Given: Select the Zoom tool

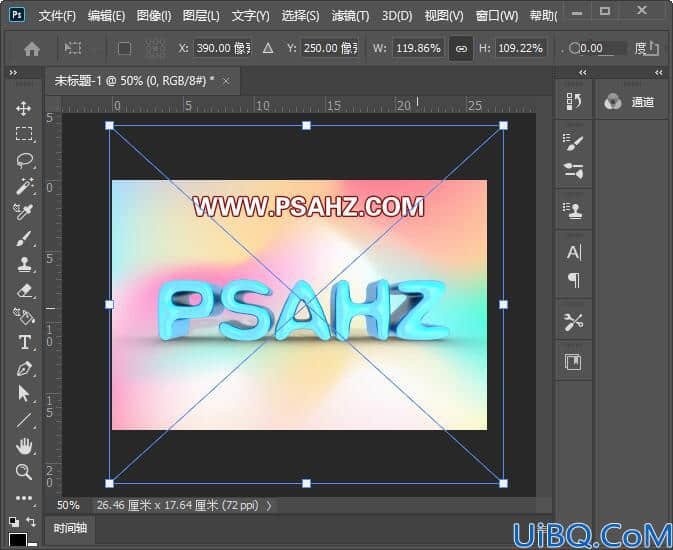Looking at the screenshot, I should [24, 471].
